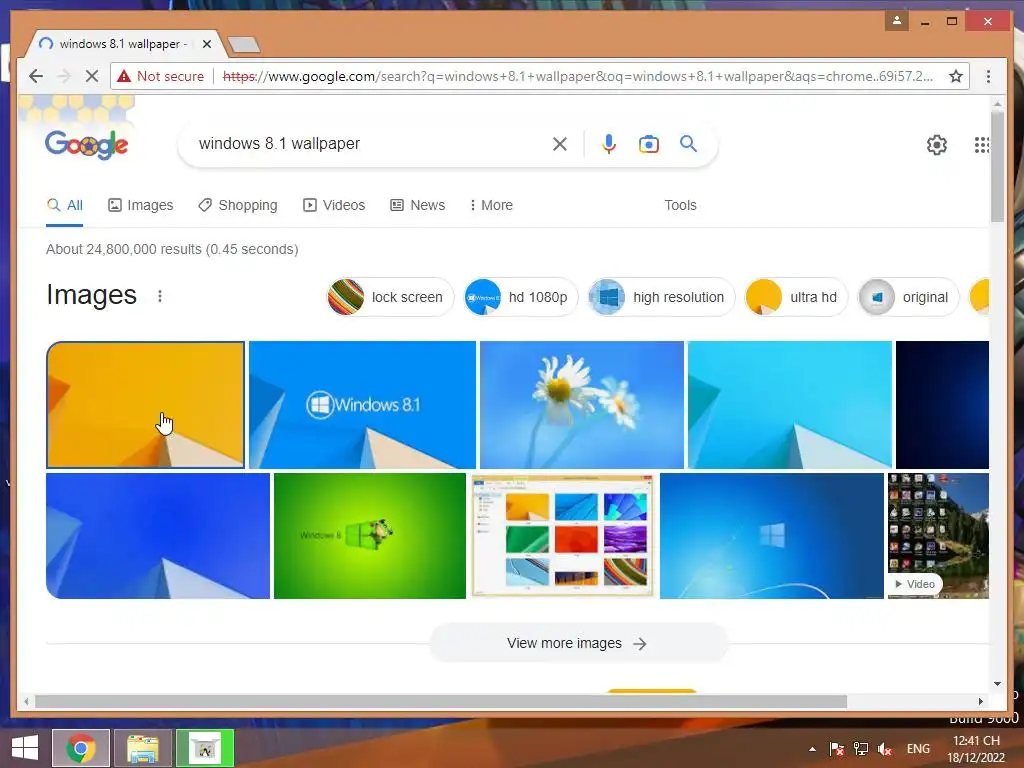Submit search with the magnifier icon
The width and height of the screenshot is (1024, 768).
click(x=688, y=144)
